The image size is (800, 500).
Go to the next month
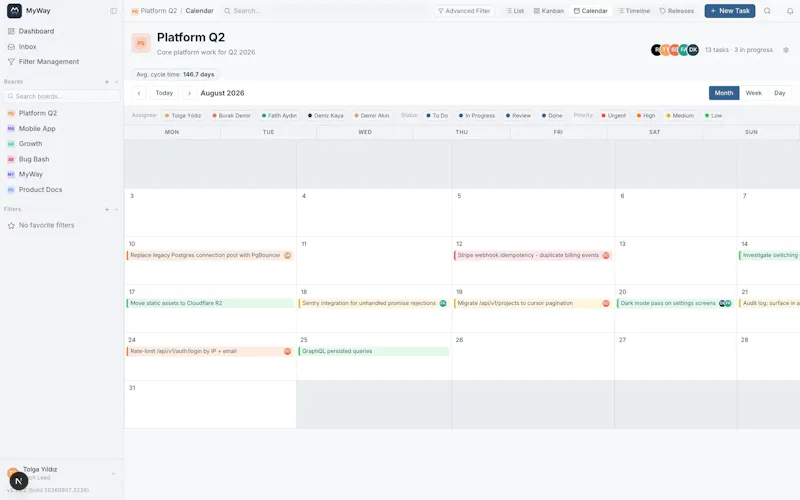tap(189, 93)
